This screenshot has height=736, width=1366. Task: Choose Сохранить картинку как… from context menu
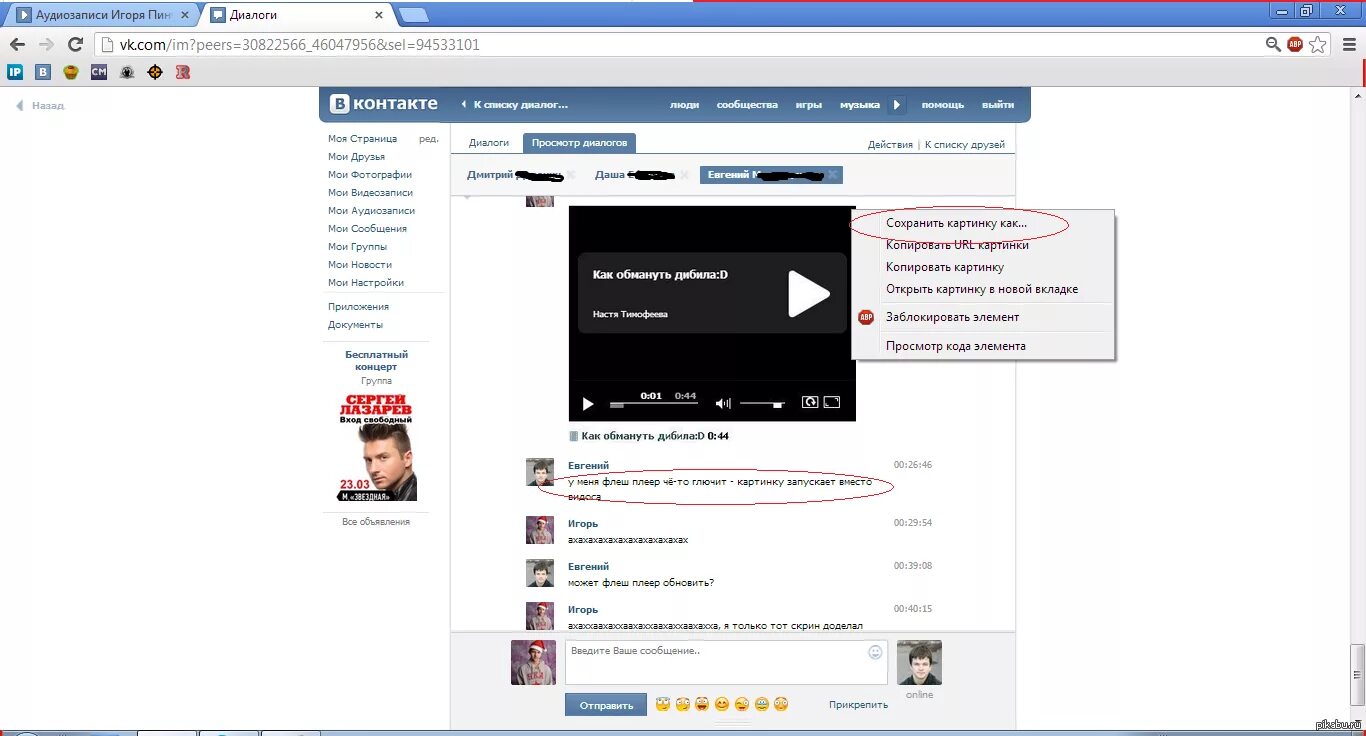(956, 223)
